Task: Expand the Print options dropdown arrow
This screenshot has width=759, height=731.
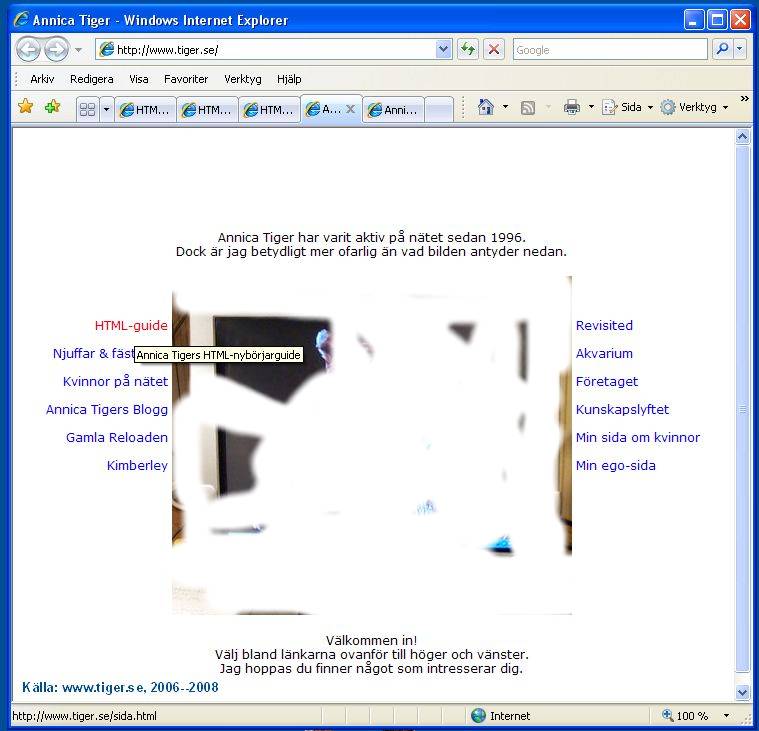Action: pyautogui.click(x=591, y=107)
